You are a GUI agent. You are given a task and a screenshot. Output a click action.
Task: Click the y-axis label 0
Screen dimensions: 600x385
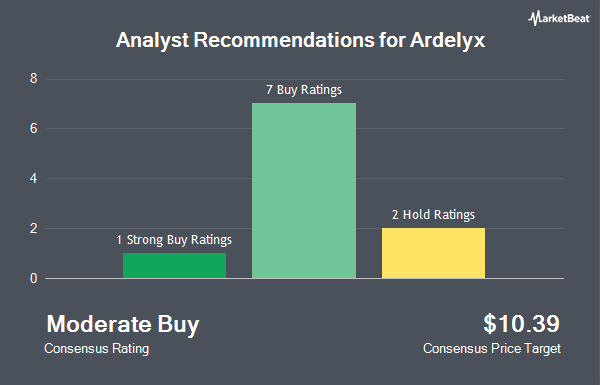point(34,279)
